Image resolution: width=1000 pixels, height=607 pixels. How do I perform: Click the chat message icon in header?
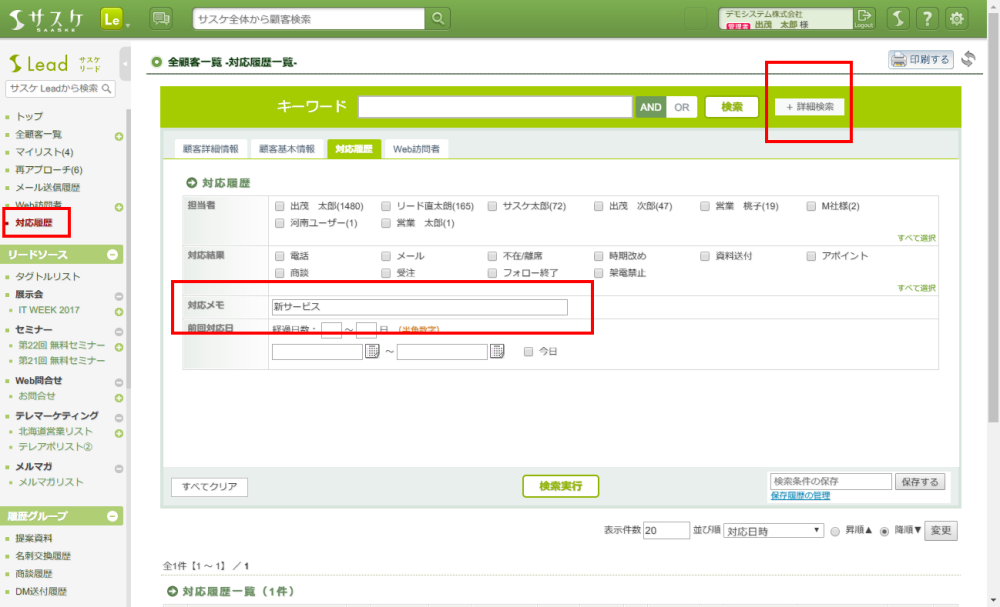pos(160,18)
